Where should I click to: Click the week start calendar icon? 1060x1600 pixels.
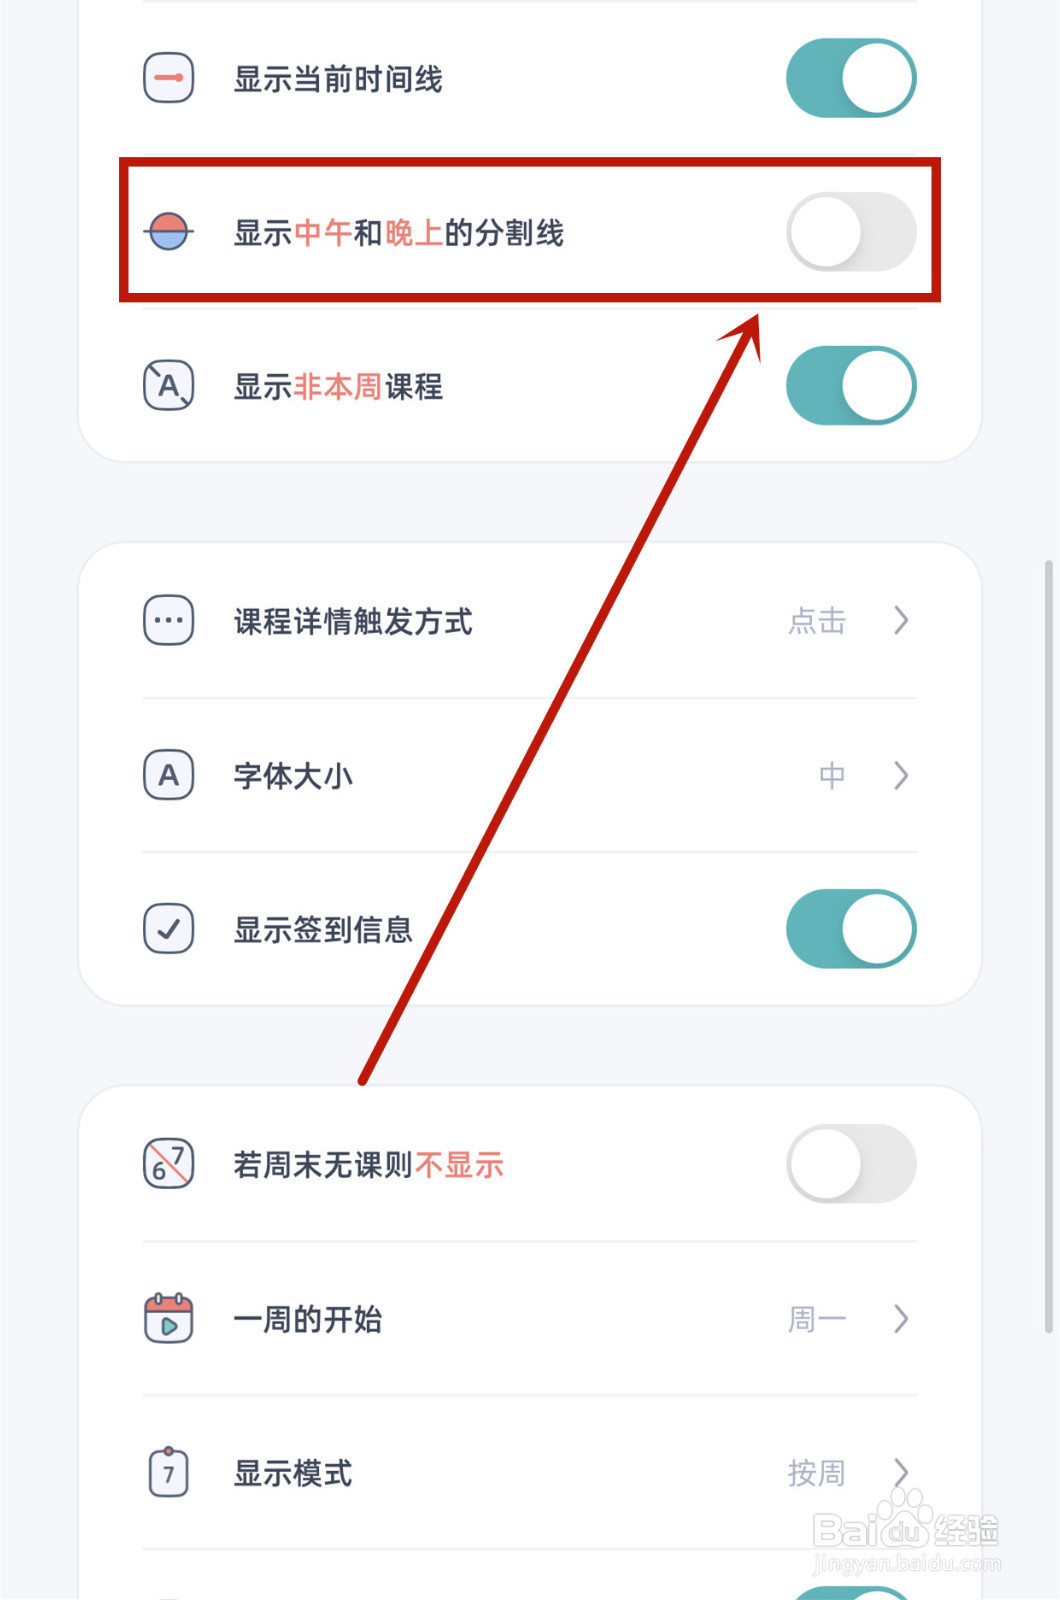169,1318
